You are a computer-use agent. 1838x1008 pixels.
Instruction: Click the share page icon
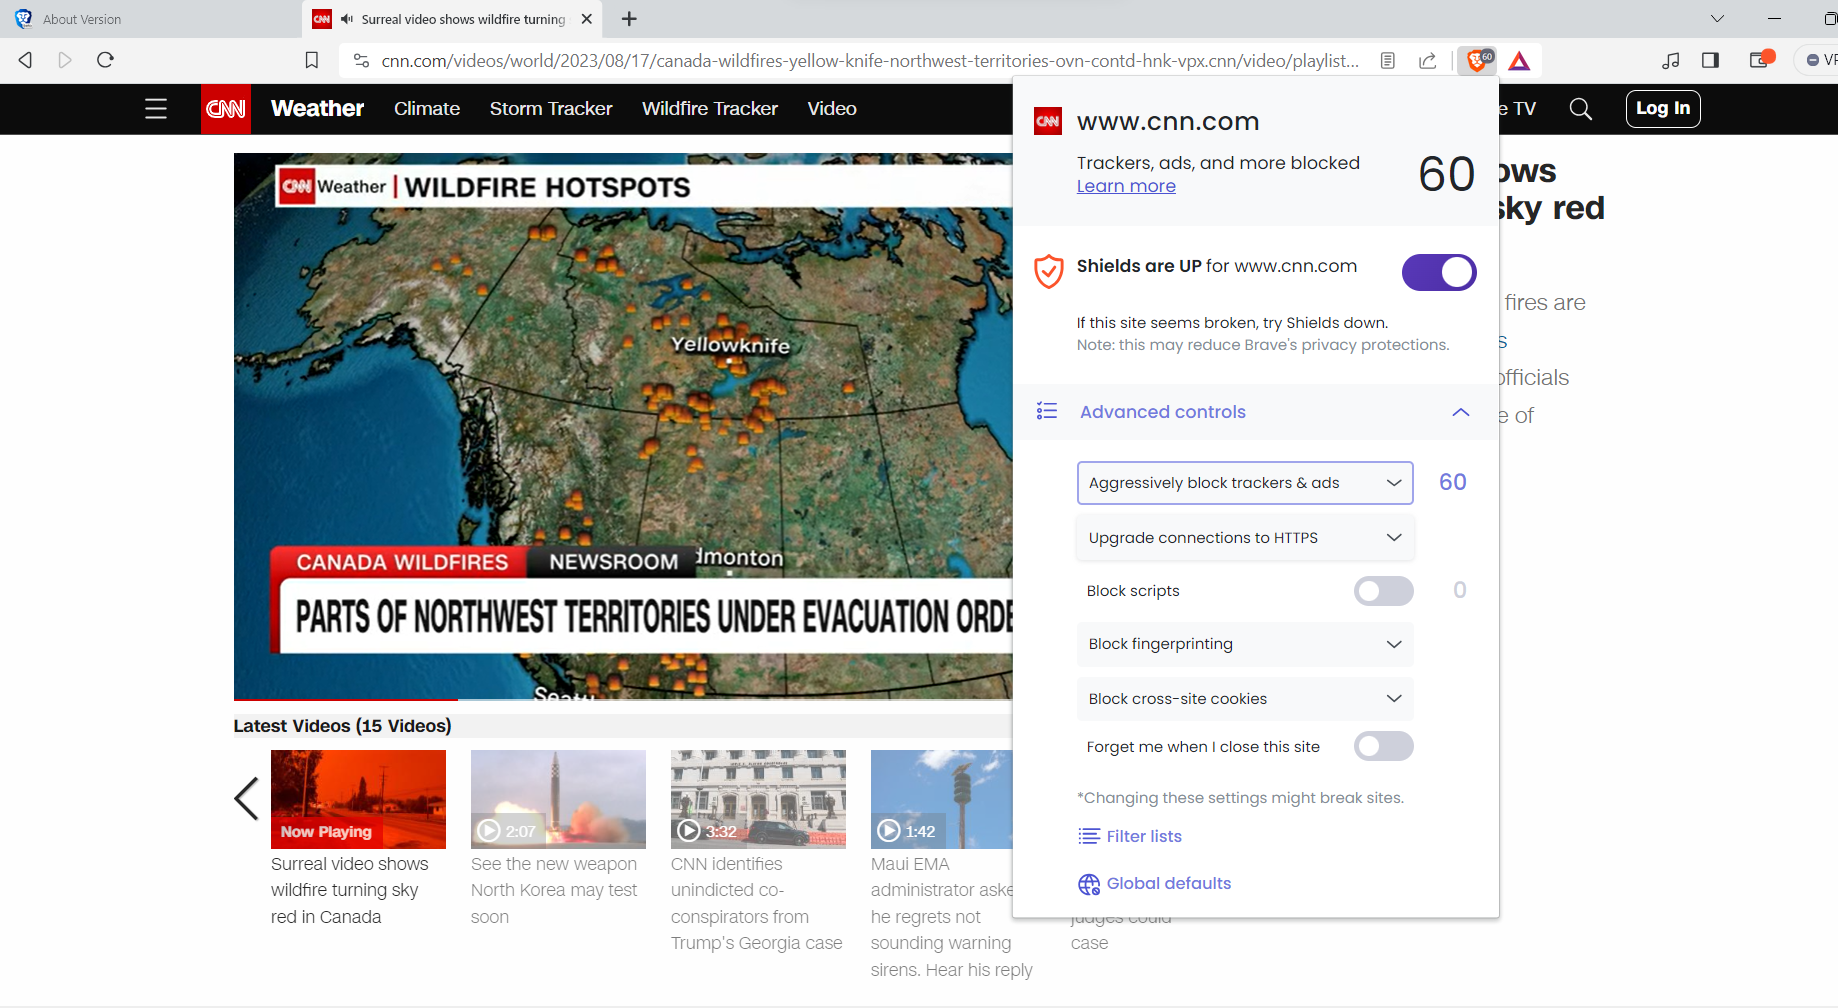pos(1428,60)
